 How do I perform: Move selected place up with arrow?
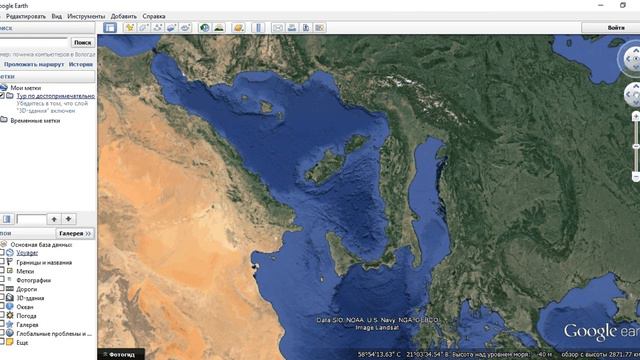(54, 219)
